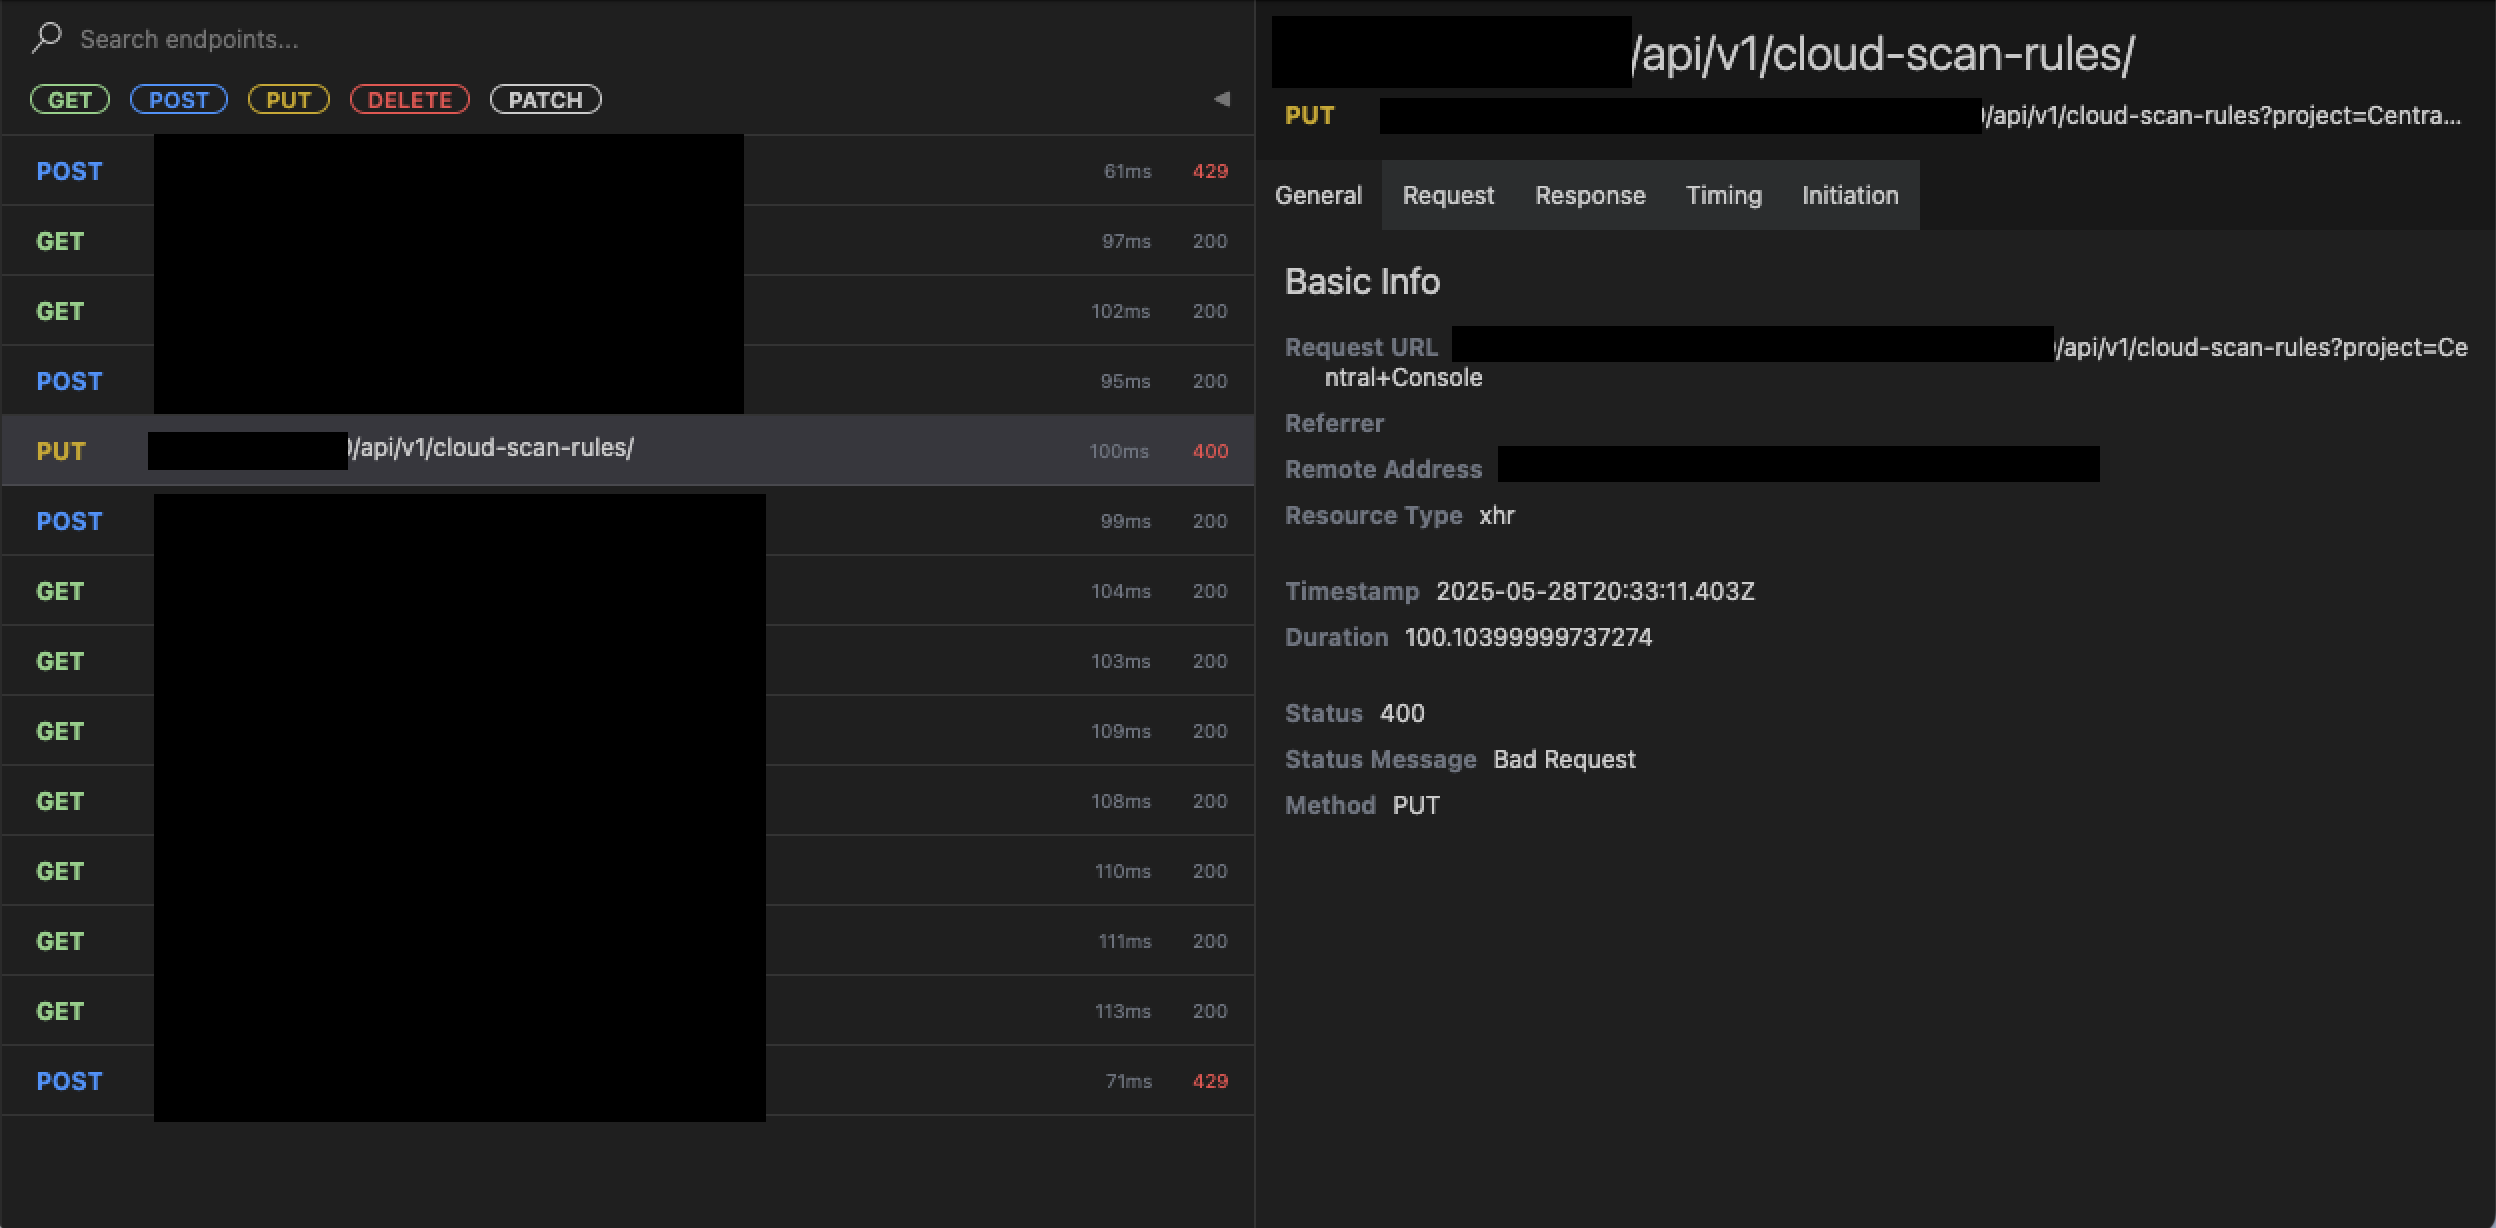
Task: Toggle the PUT method filter
Action: pos(288,100)
